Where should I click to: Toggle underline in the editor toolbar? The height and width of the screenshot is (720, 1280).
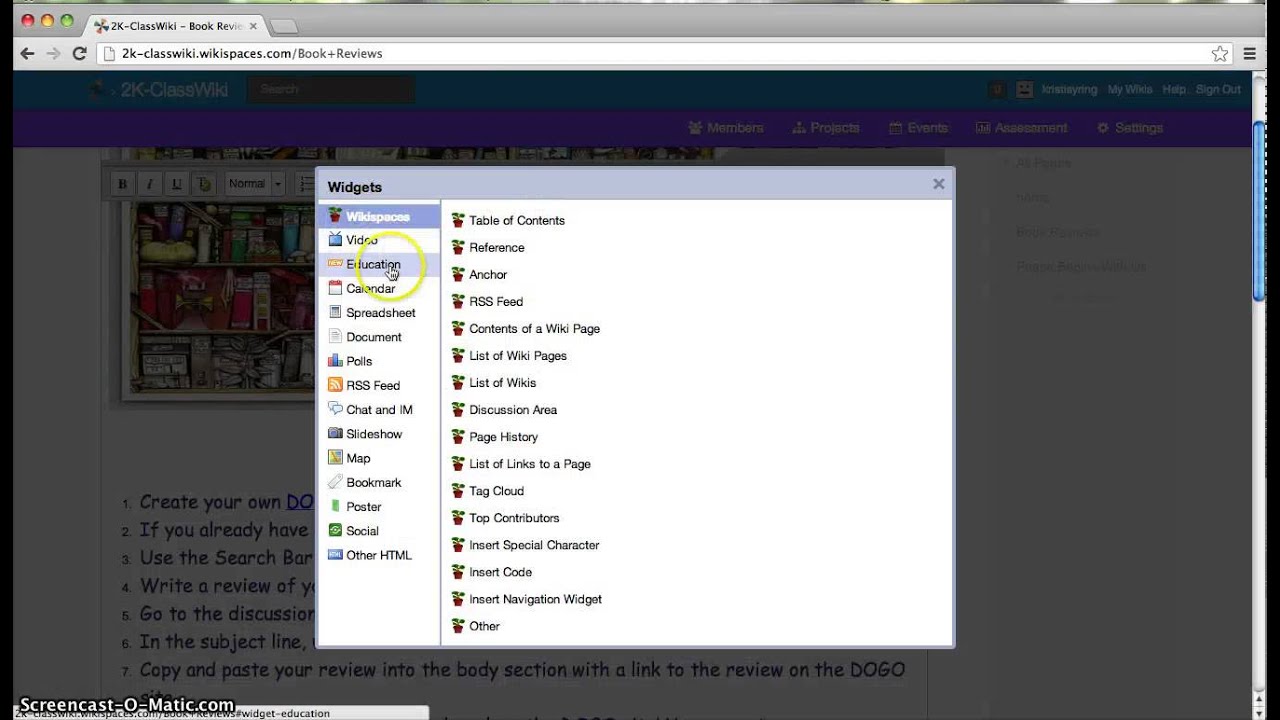tap(177, 184)
